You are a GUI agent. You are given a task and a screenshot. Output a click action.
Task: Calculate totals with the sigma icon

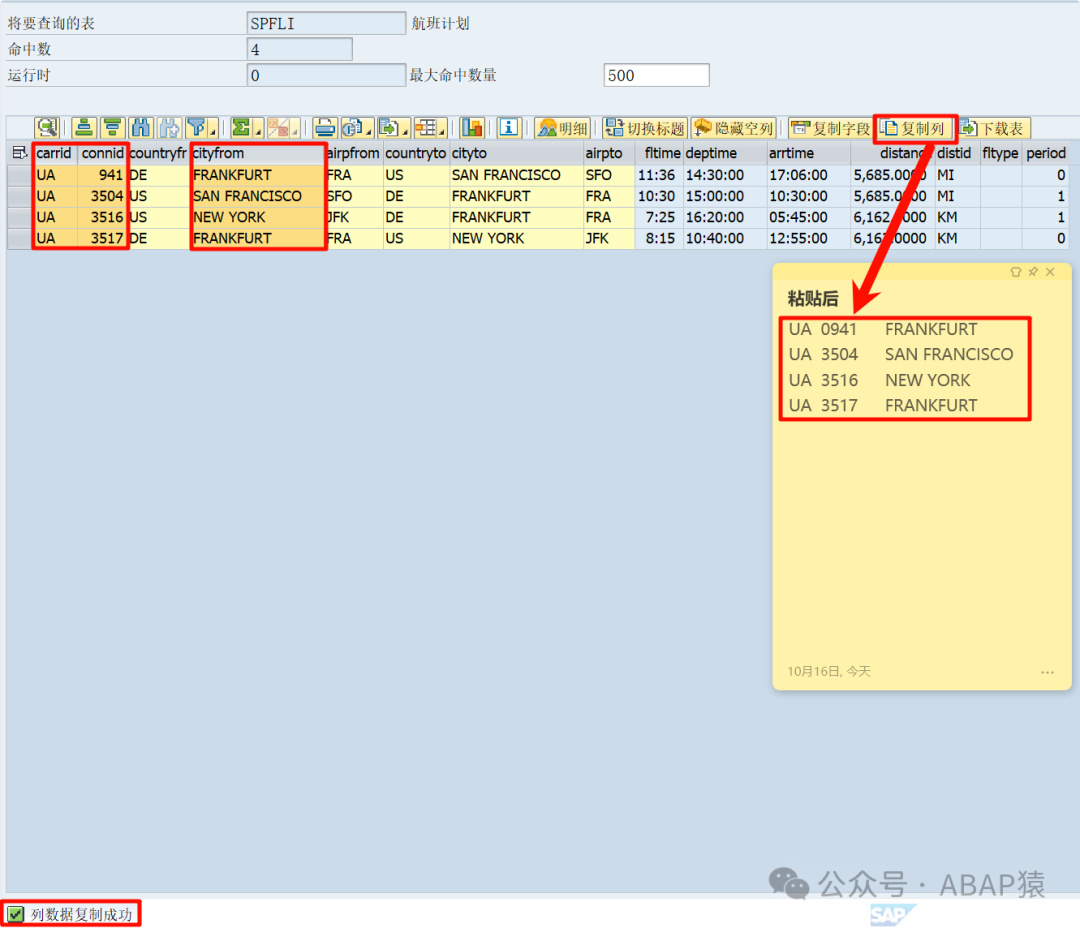pos(241,128)
